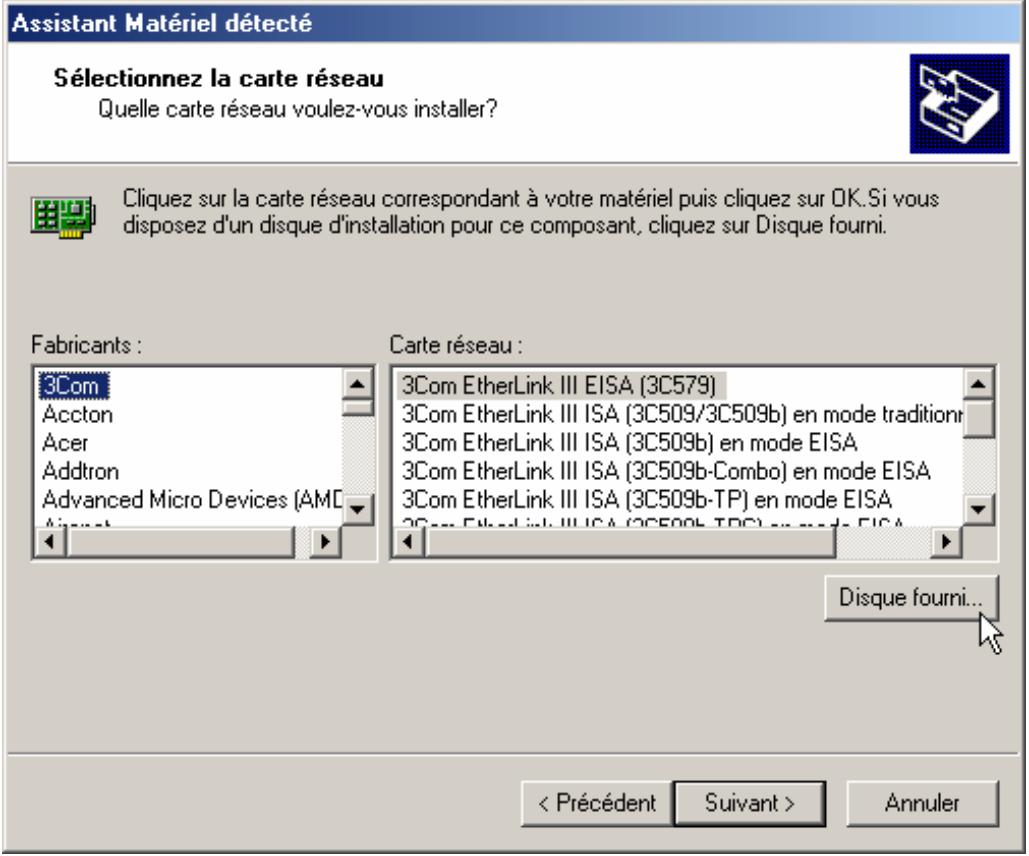Select Accton manufacturer
1029x856 pixels.
click(77, 414)
